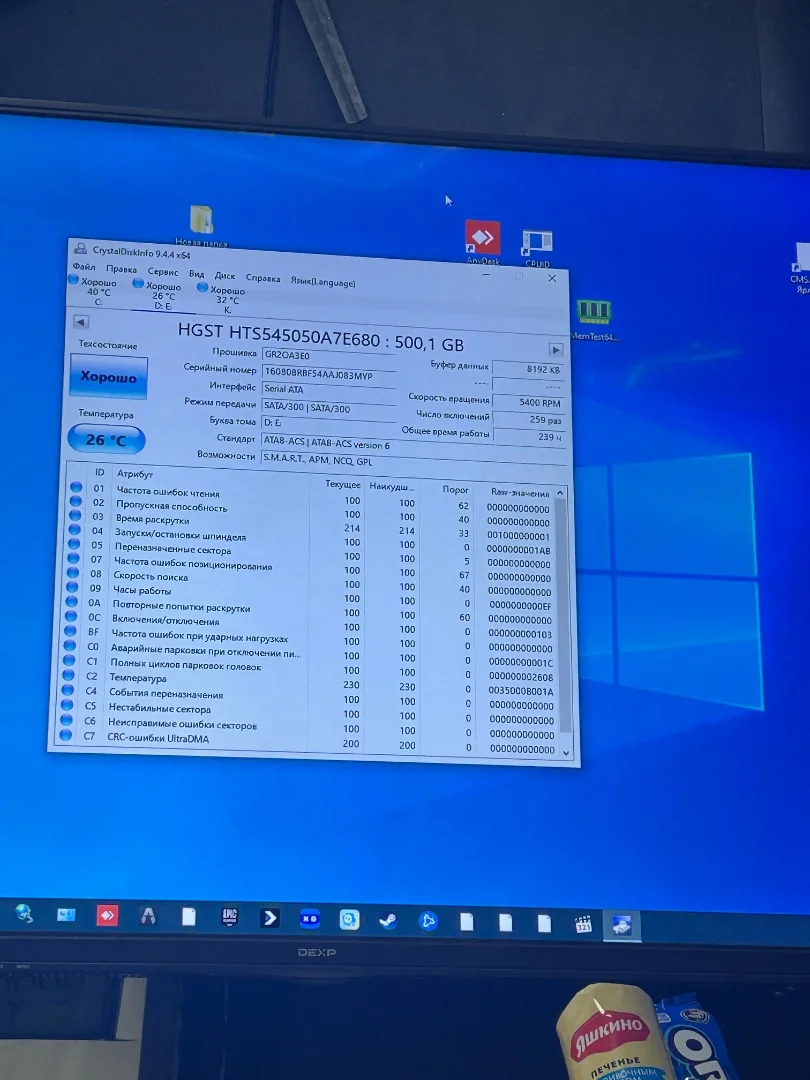Viewport: 810px width, 1080px height.
Task: Click status circle of attribute C7
Action: point(65,735)
